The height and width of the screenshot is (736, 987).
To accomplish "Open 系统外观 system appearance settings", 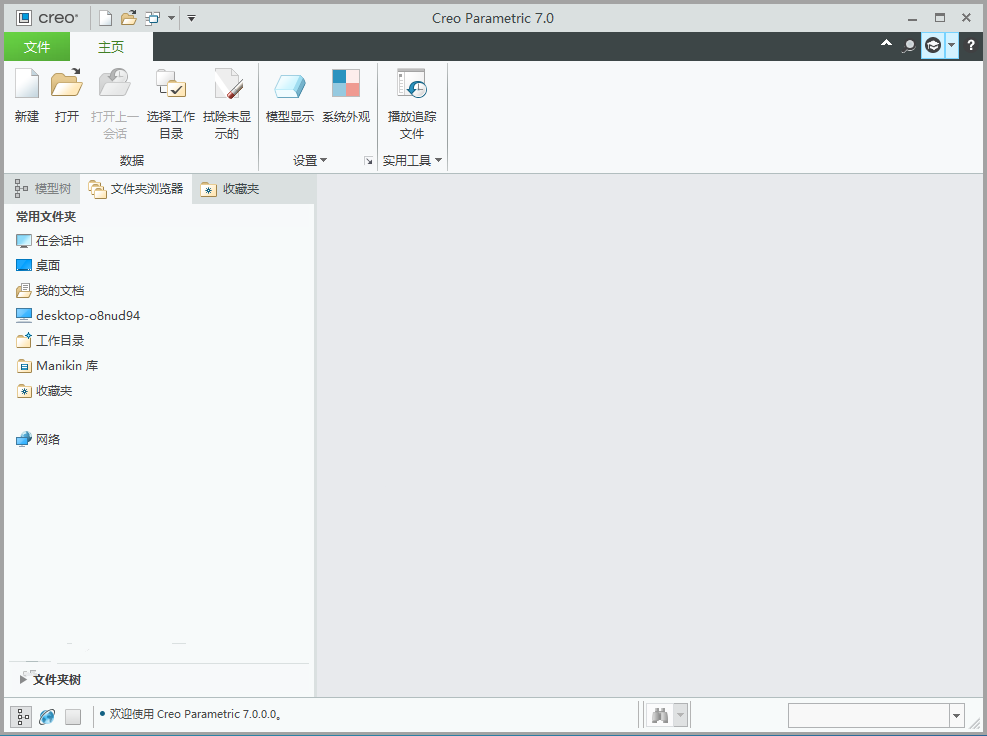I will tap(346, 95).
